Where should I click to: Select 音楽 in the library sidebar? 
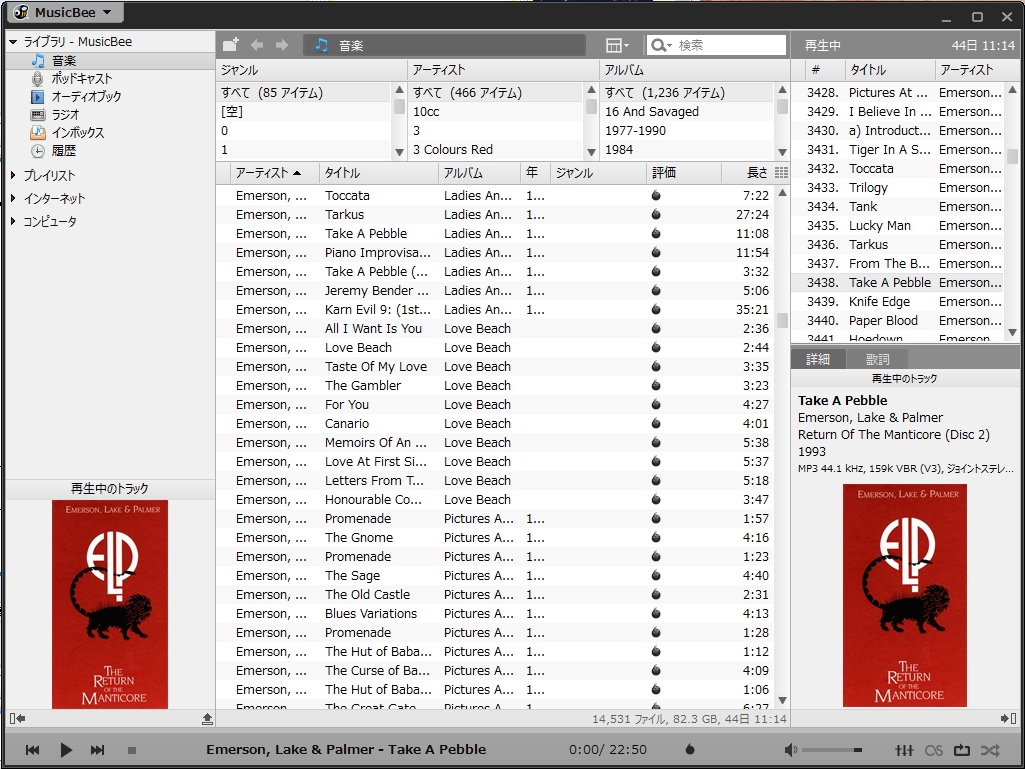[x=64, y=61]
